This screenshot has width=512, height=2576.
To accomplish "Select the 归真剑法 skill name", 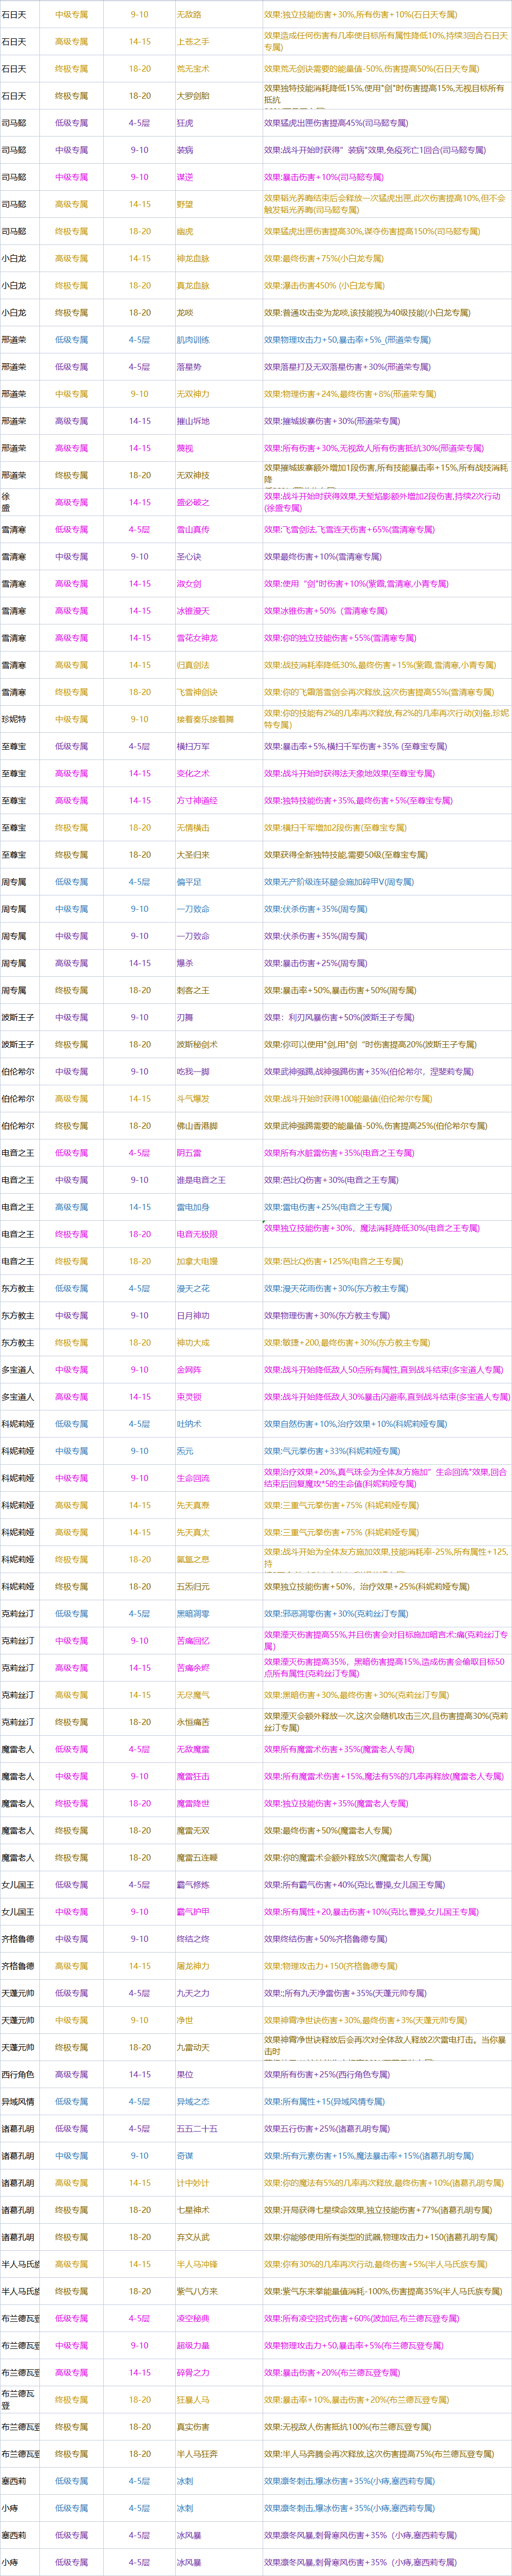I will click(x=193, y=665).
